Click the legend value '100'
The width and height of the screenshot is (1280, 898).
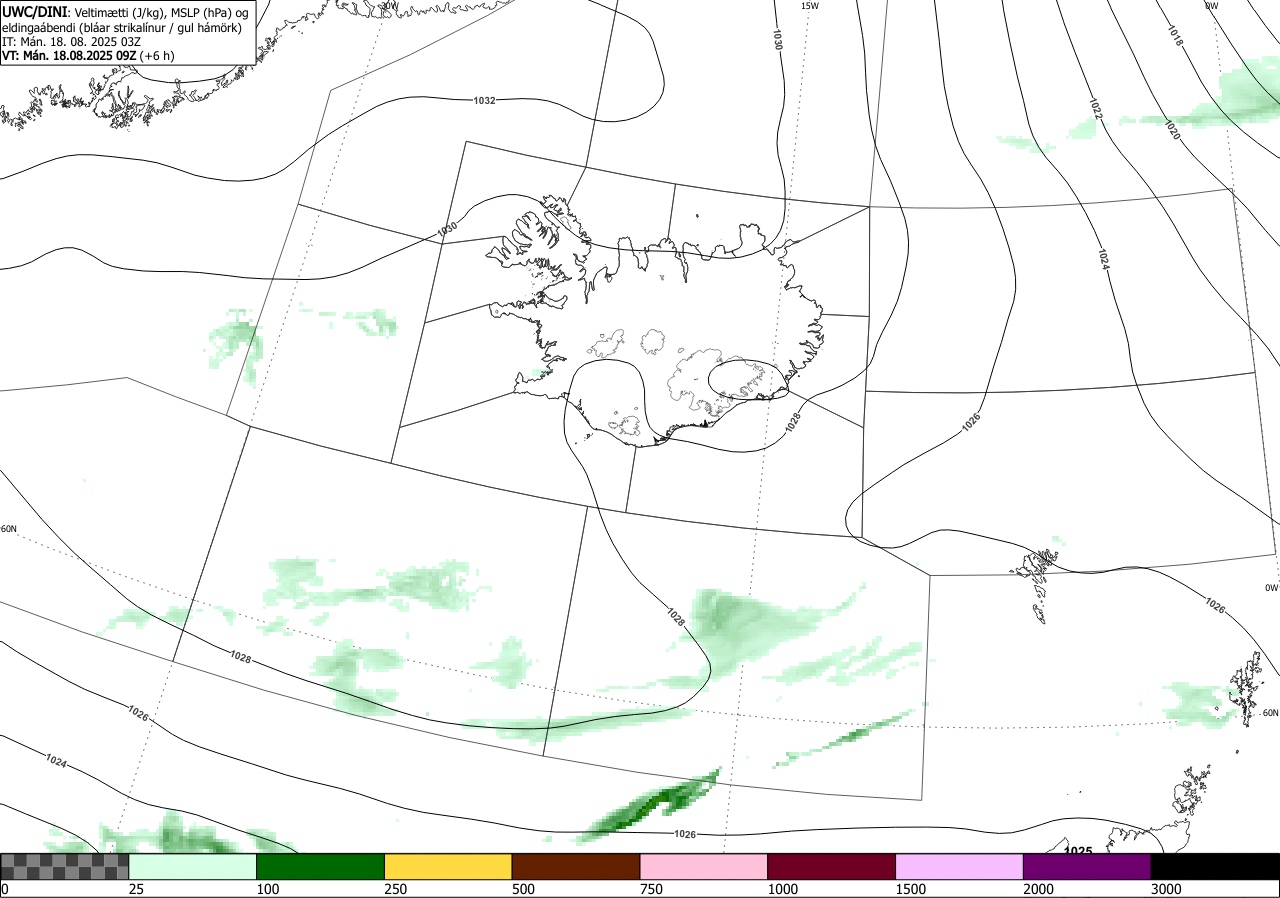tap(268, 889)
